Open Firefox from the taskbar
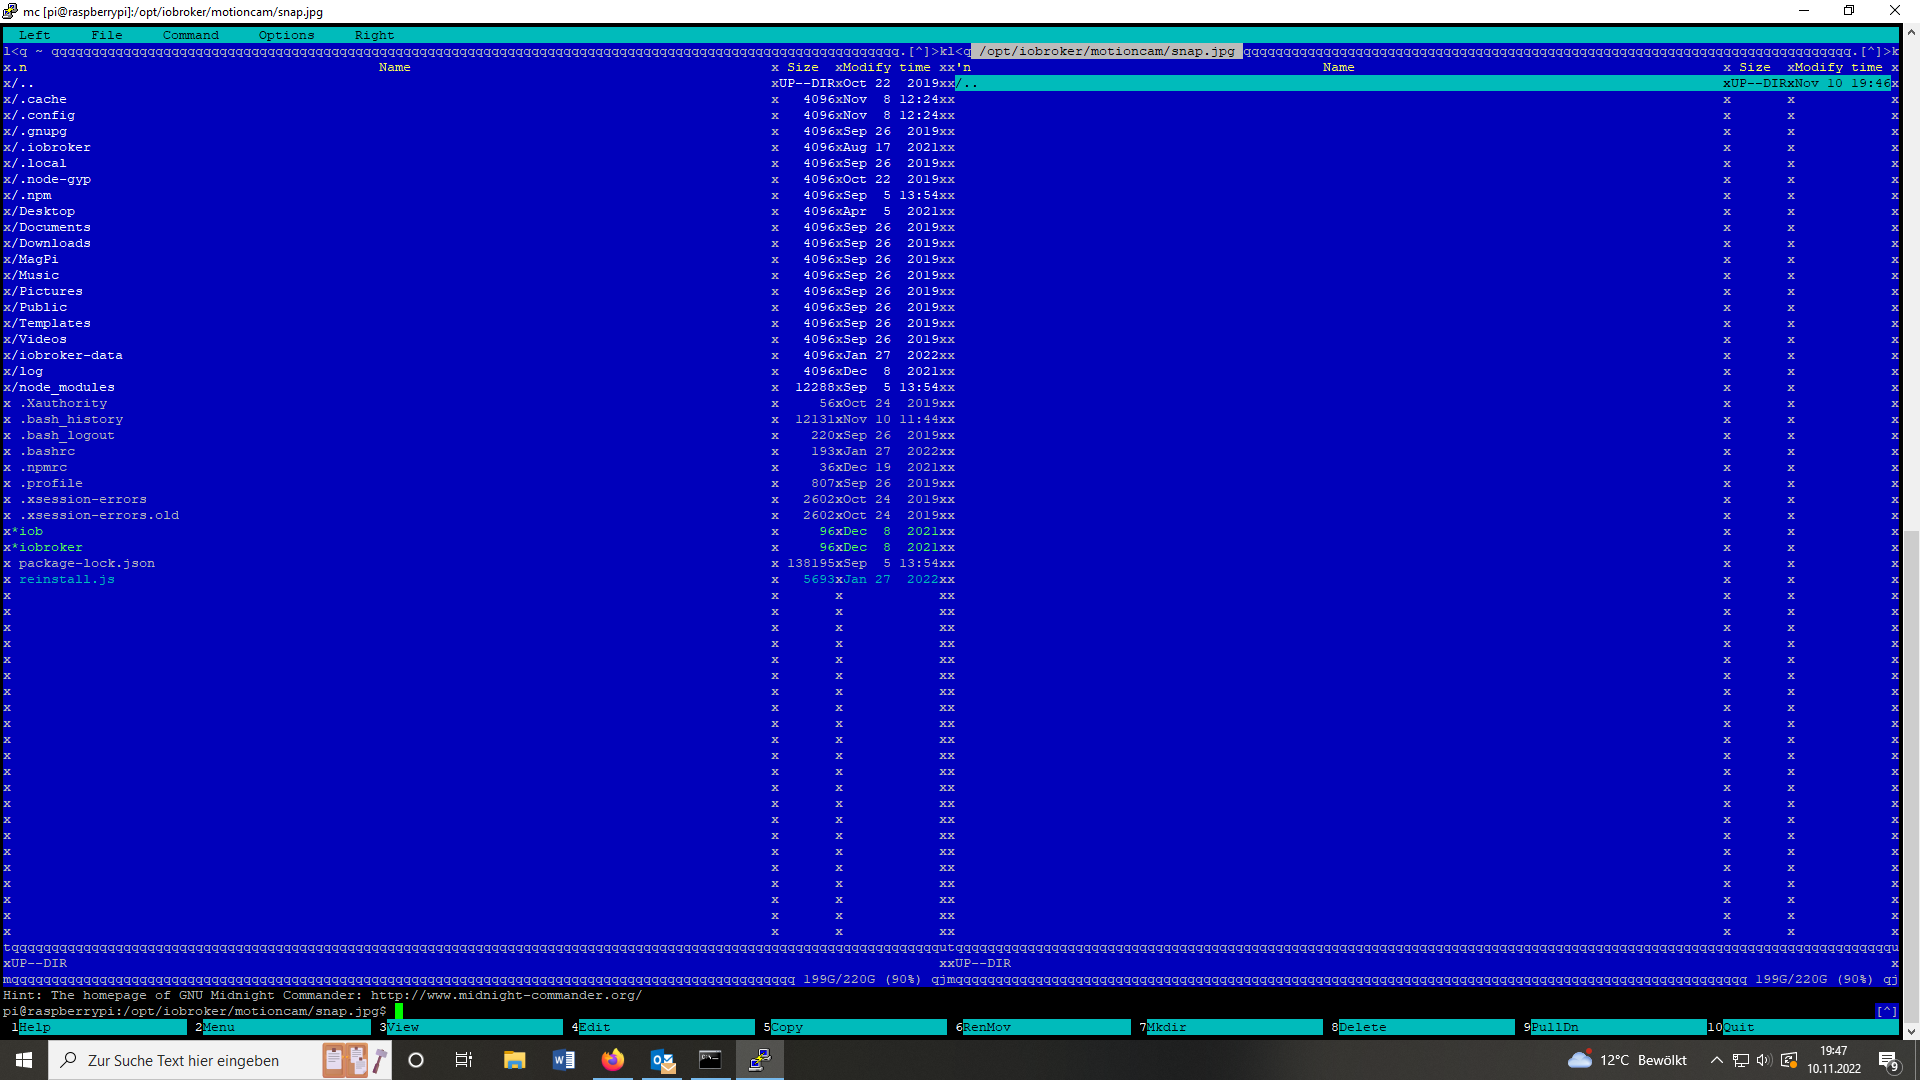The height and width of the screenshot is (1080, 1920). 612,1060
